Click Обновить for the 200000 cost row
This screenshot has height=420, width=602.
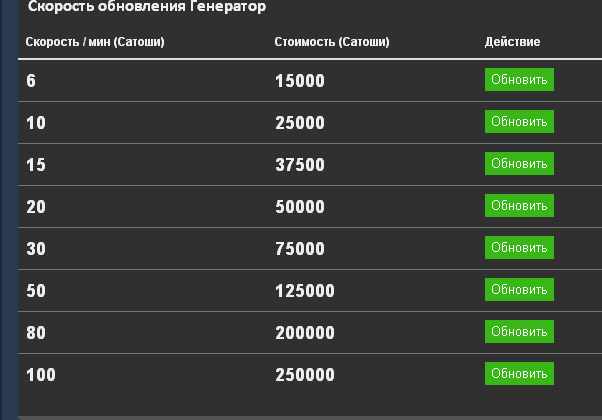point(519,331)
